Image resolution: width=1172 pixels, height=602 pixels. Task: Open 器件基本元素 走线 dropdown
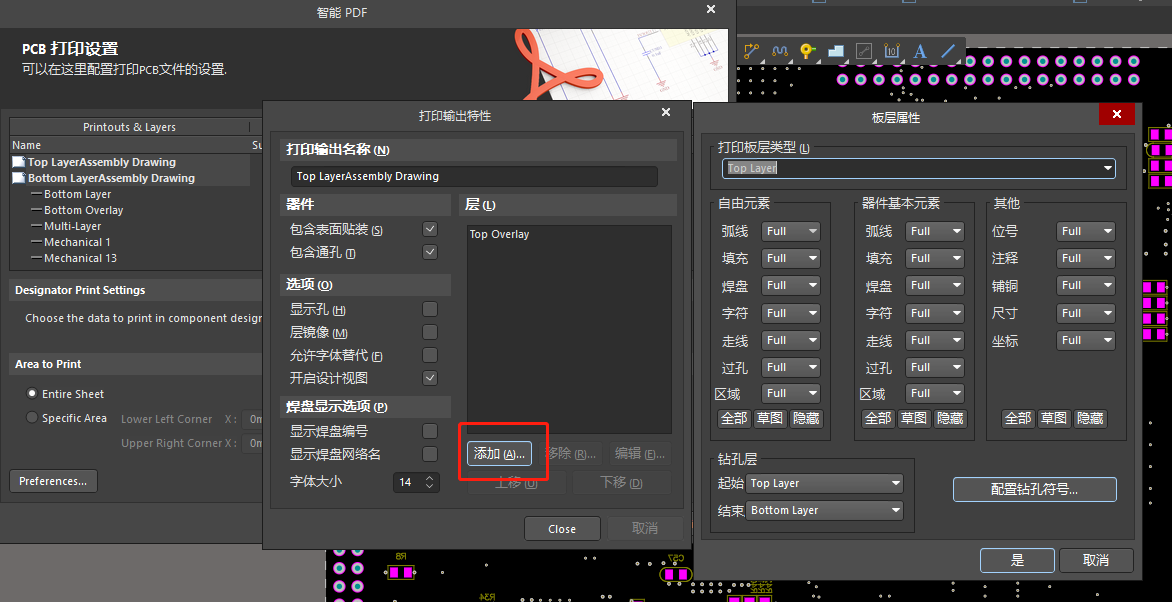point(934,340)
